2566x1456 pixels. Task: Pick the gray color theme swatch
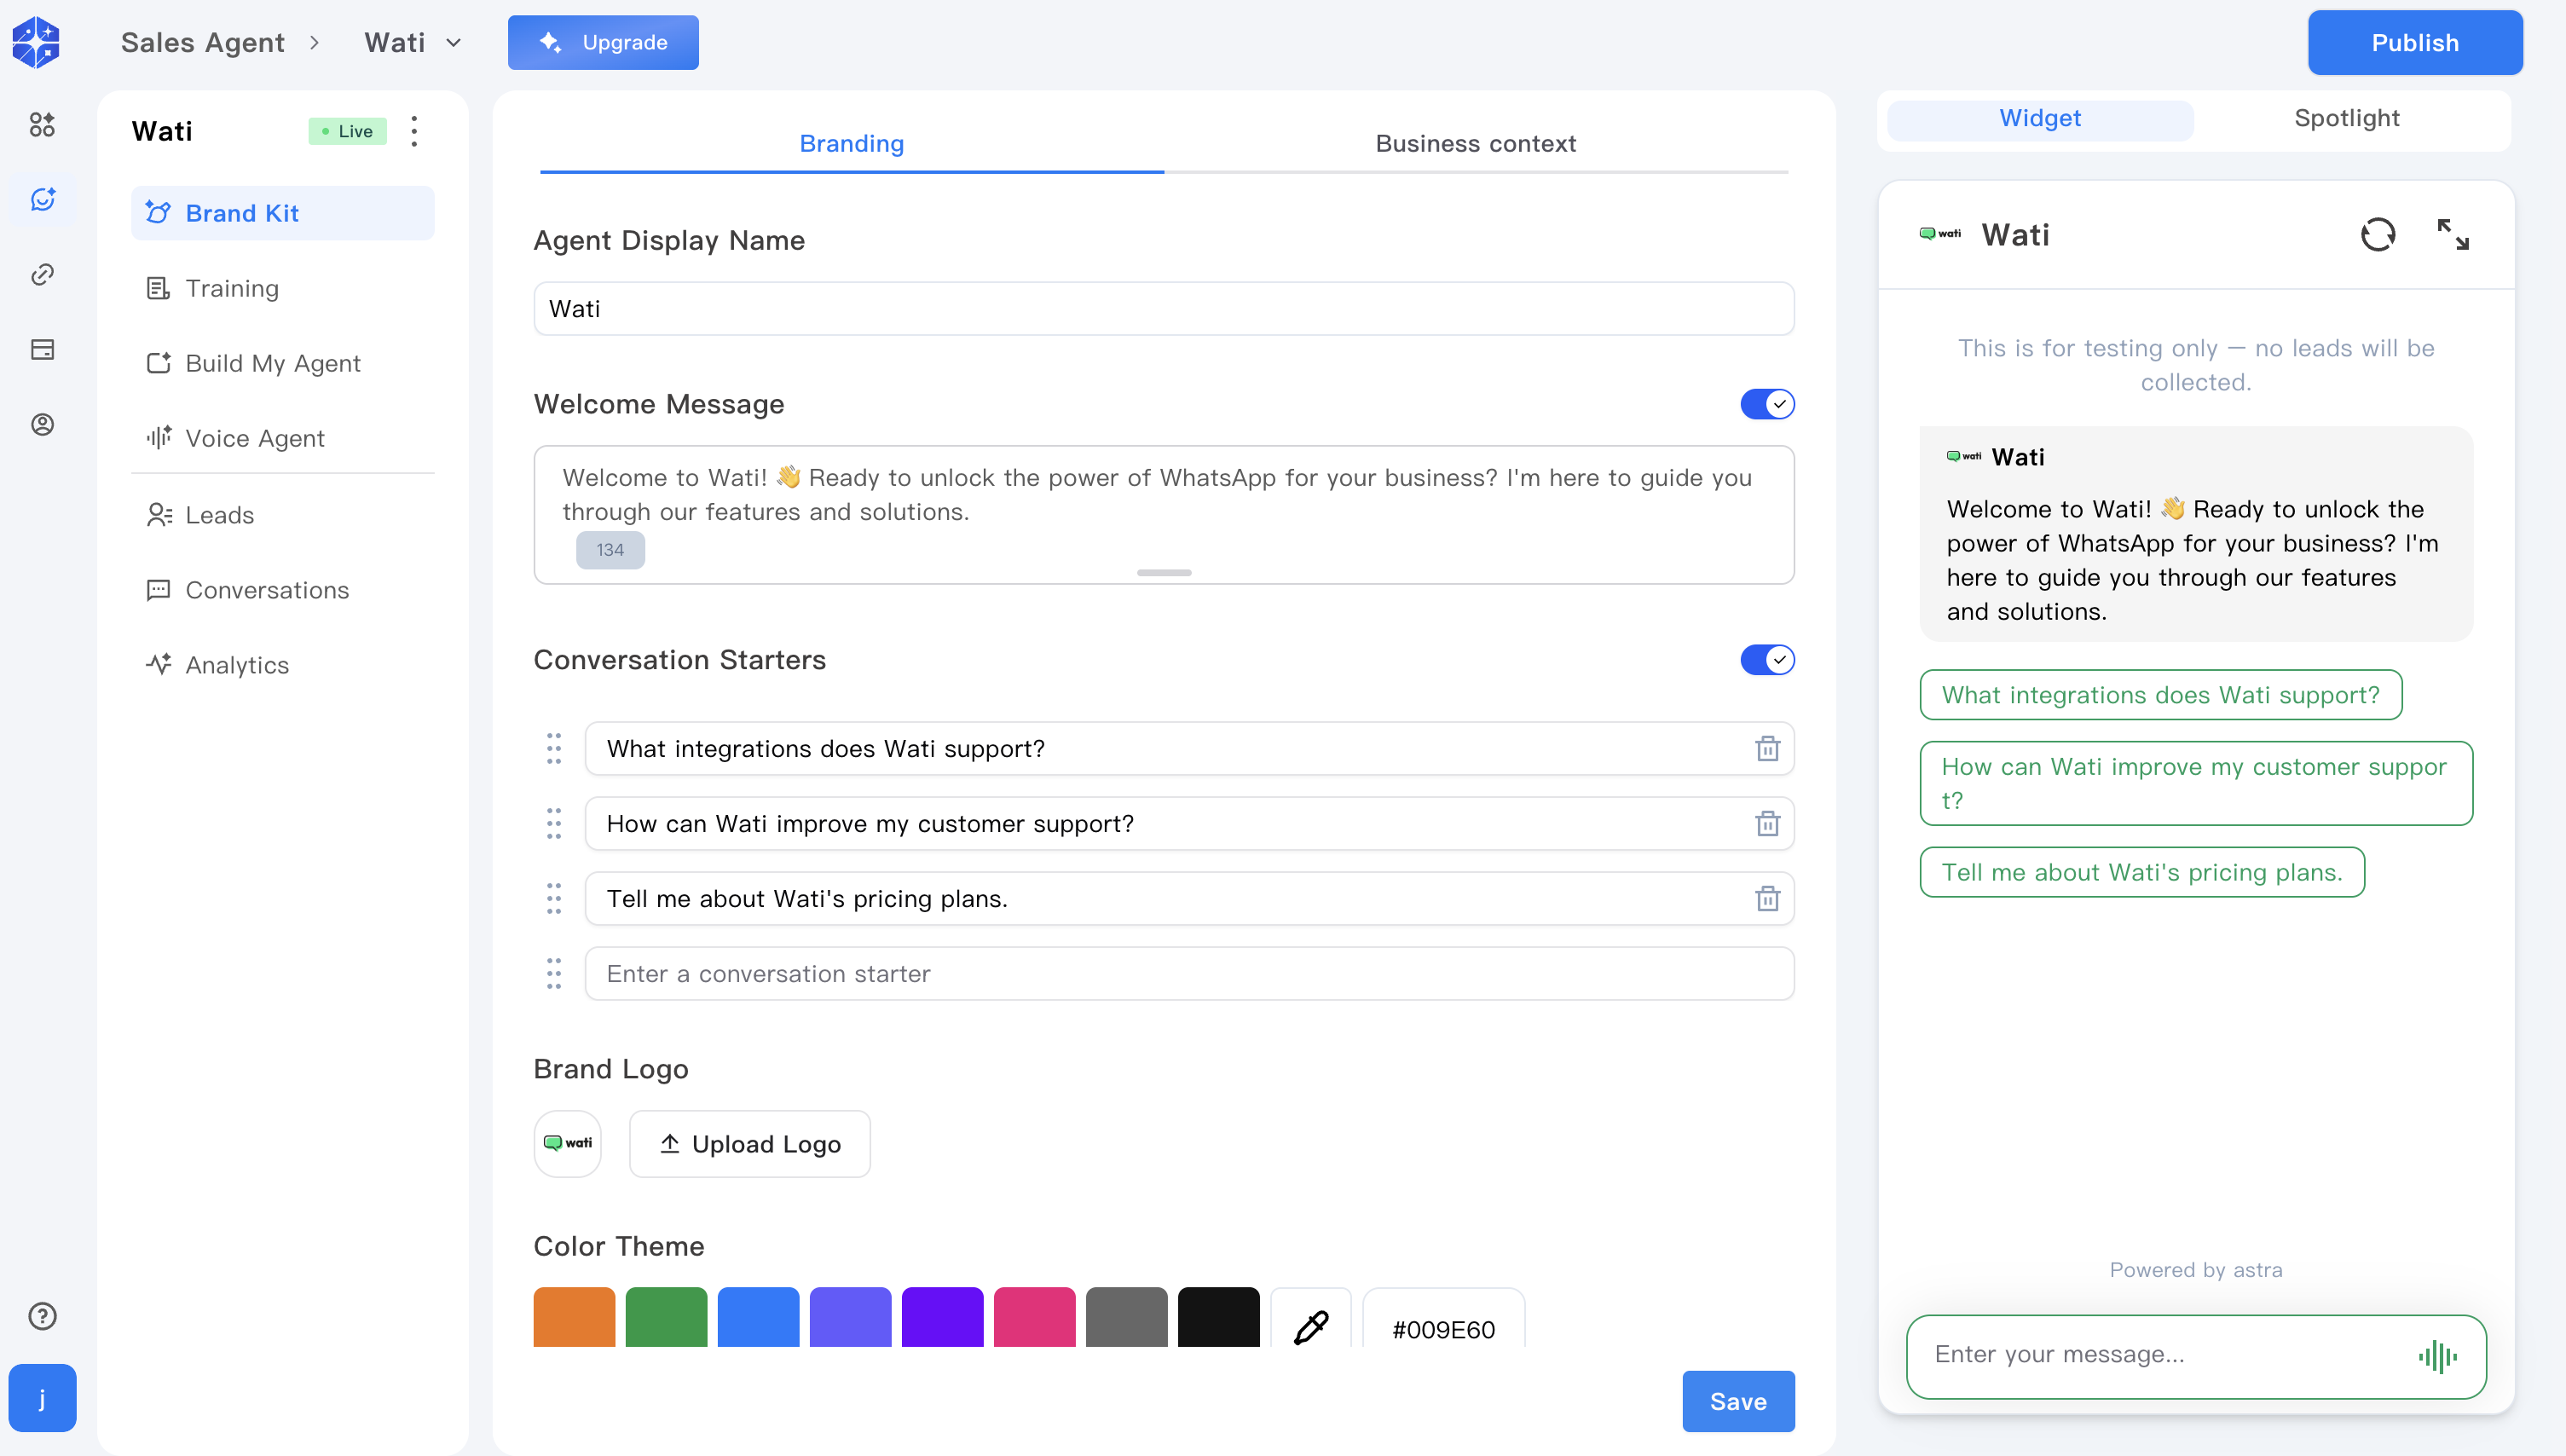tap(1126, 1317)
